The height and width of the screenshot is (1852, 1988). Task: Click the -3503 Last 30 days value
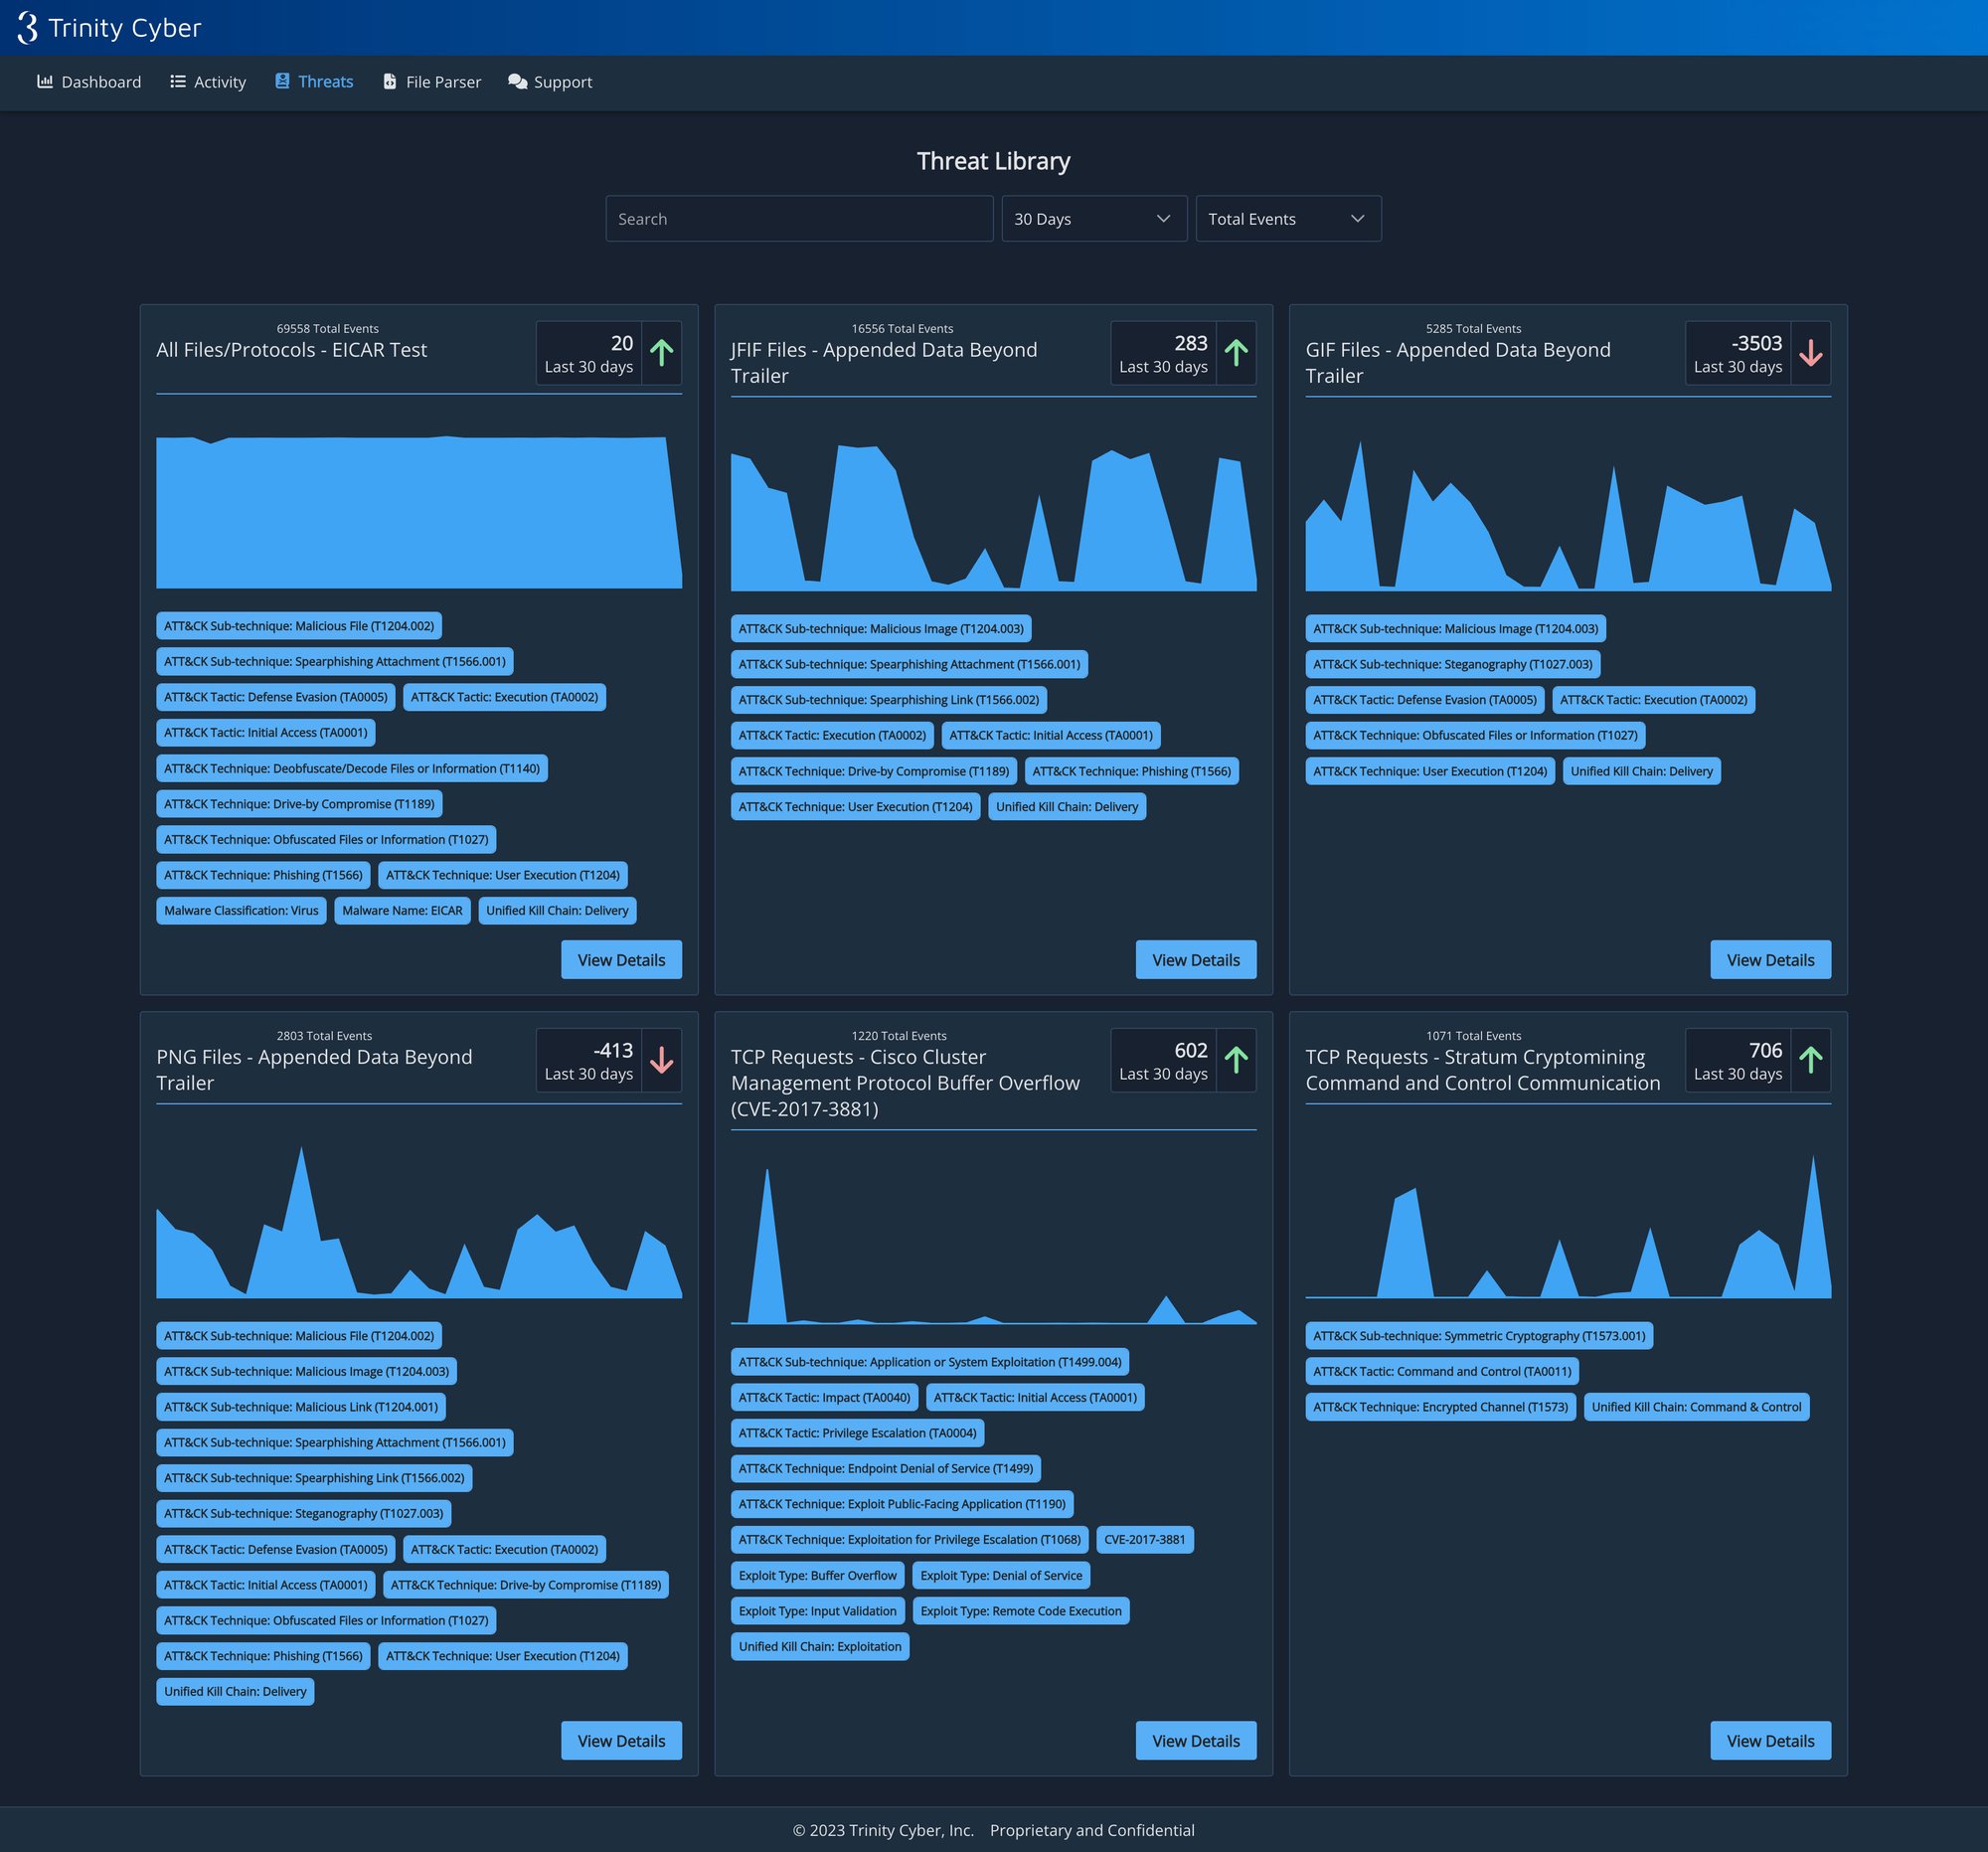pos(1738,353)
